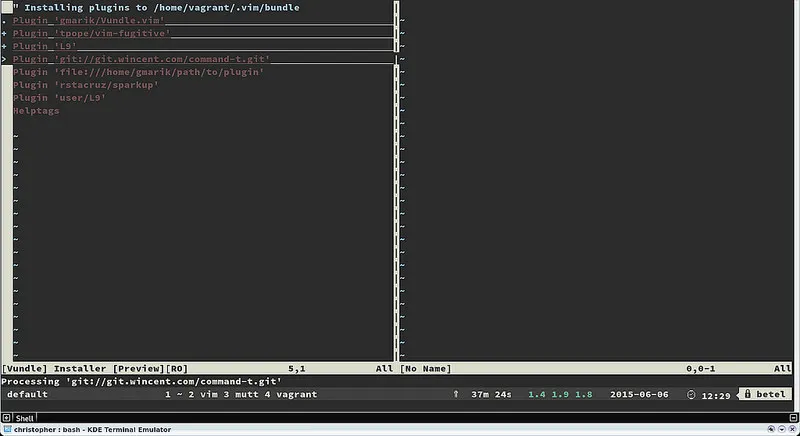This screenshot has height=436, width=800.
Task: Click the '+' marker beside vim-fugitive line
Action: [5, 33]
